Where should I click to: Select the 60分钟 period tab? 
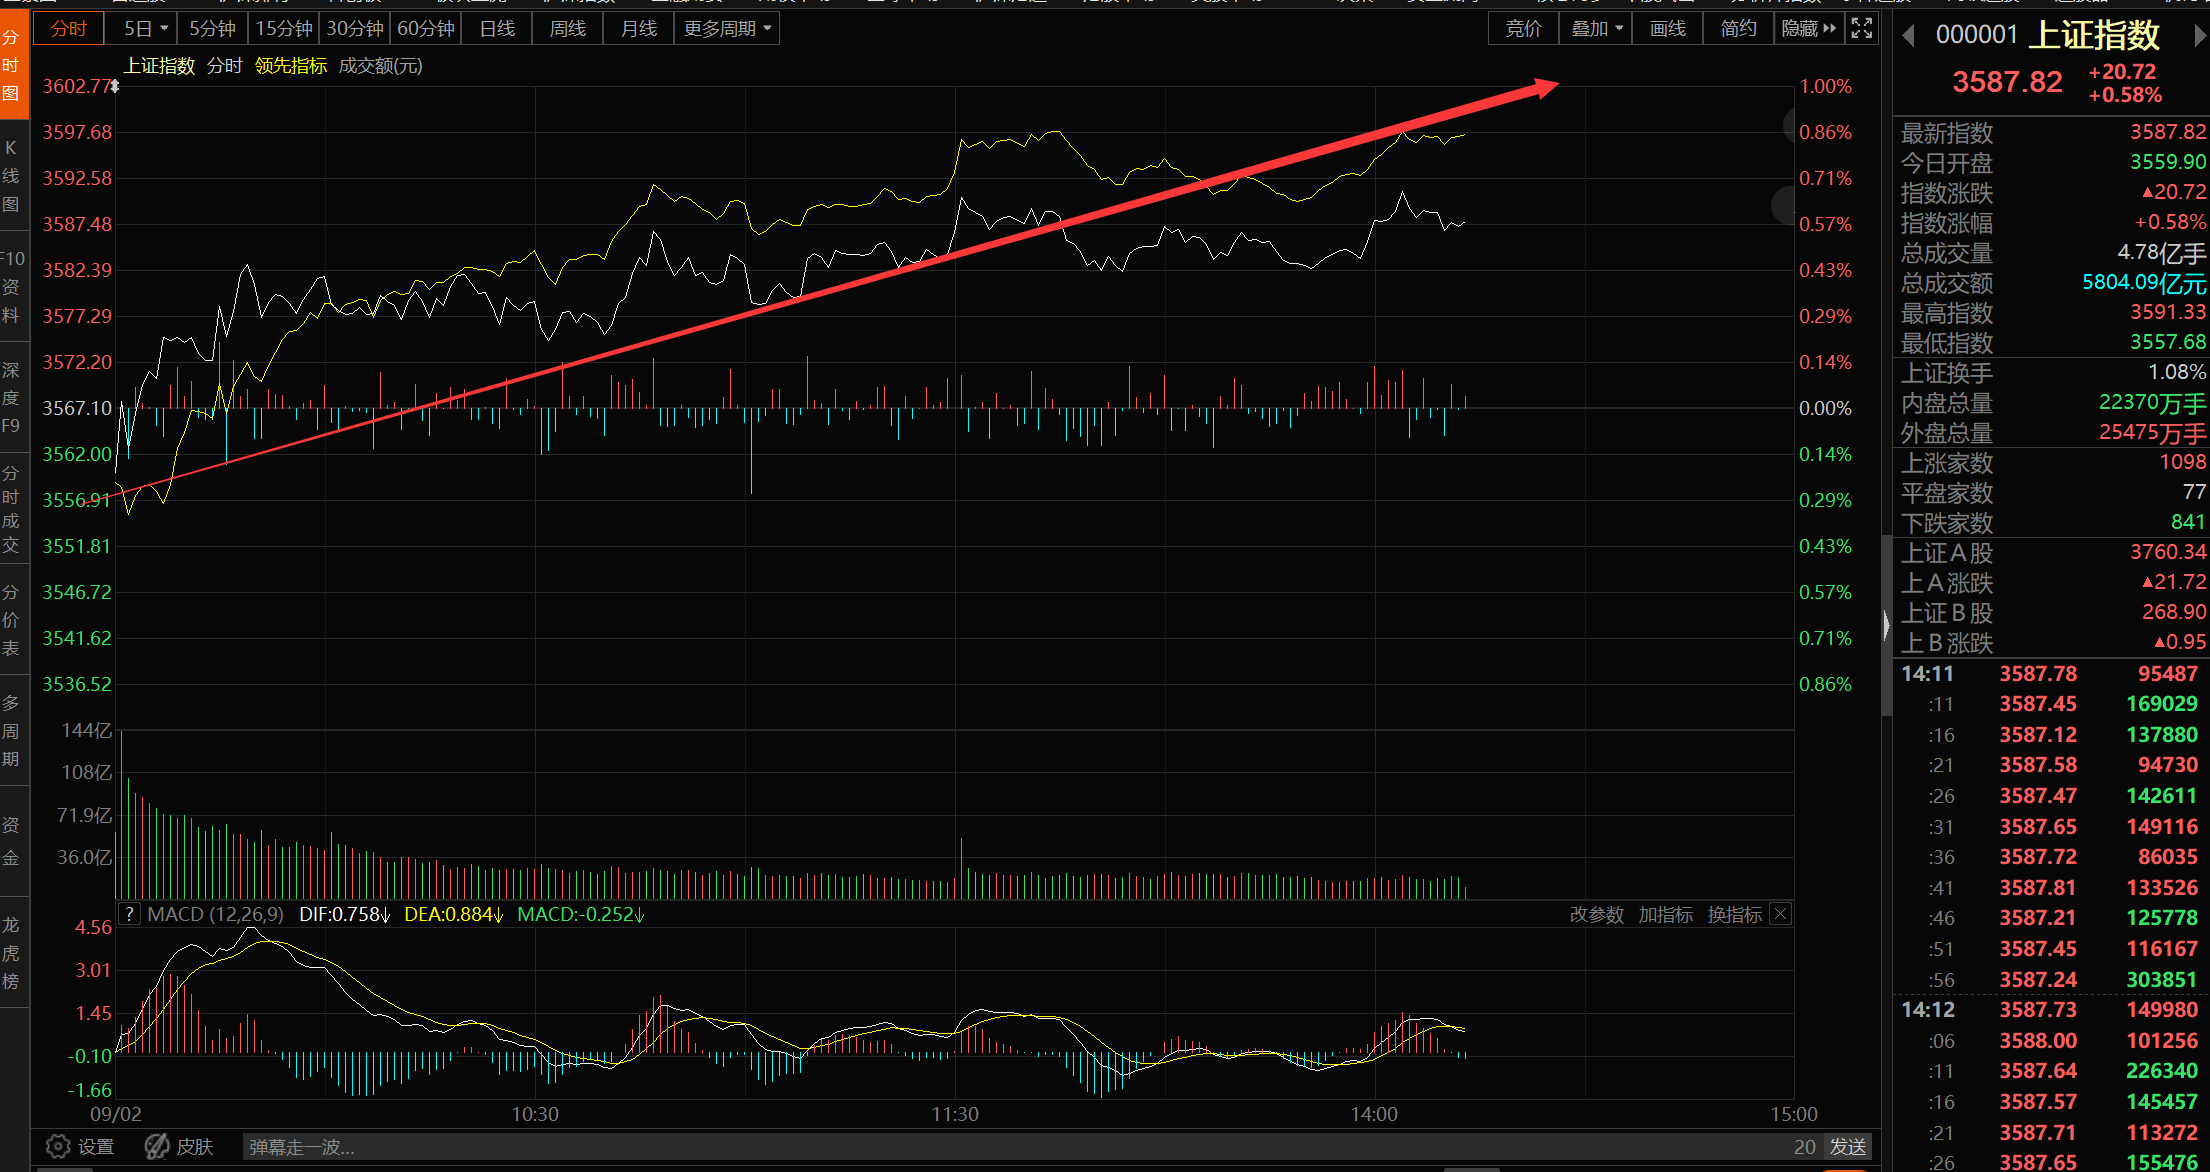pyautogui.click(x=426, y=28)
